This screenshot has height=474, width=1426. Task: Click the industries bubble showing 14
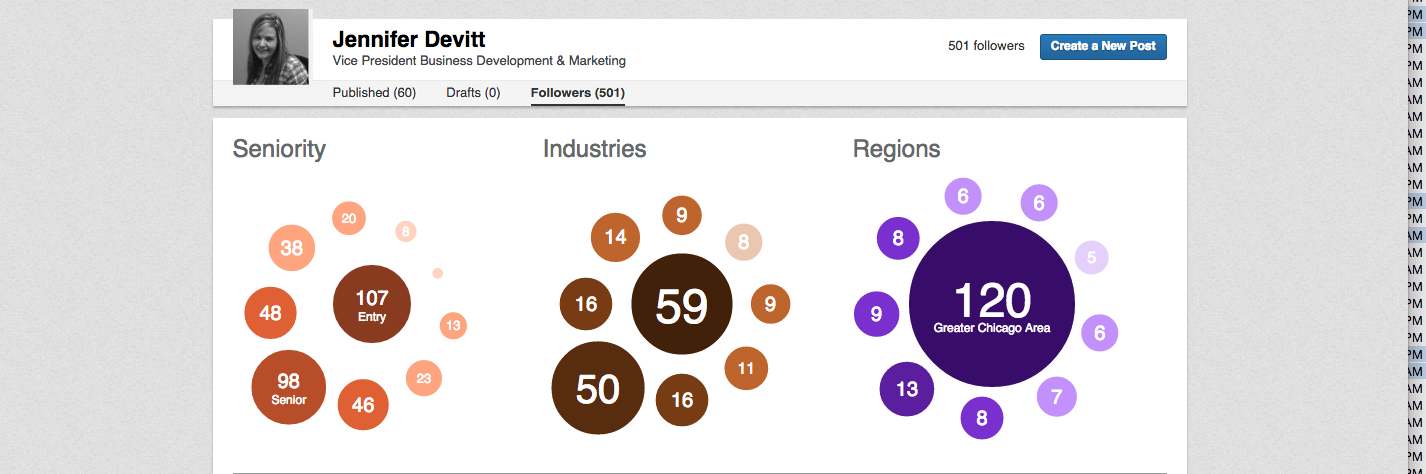point(615,237)
